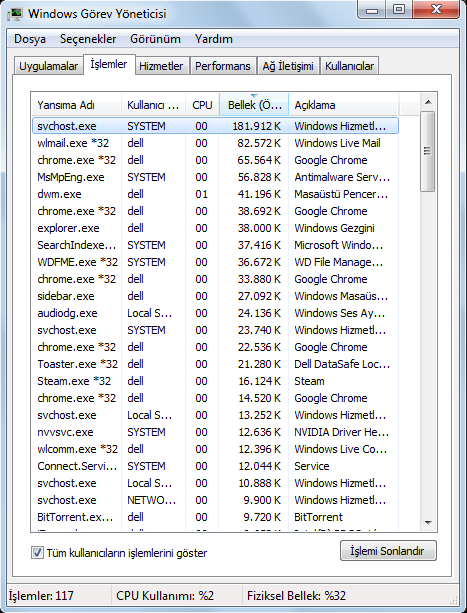467x613 pixels.
Task: Select the chrome.exe process using 33.880 K
Action: 215,279
